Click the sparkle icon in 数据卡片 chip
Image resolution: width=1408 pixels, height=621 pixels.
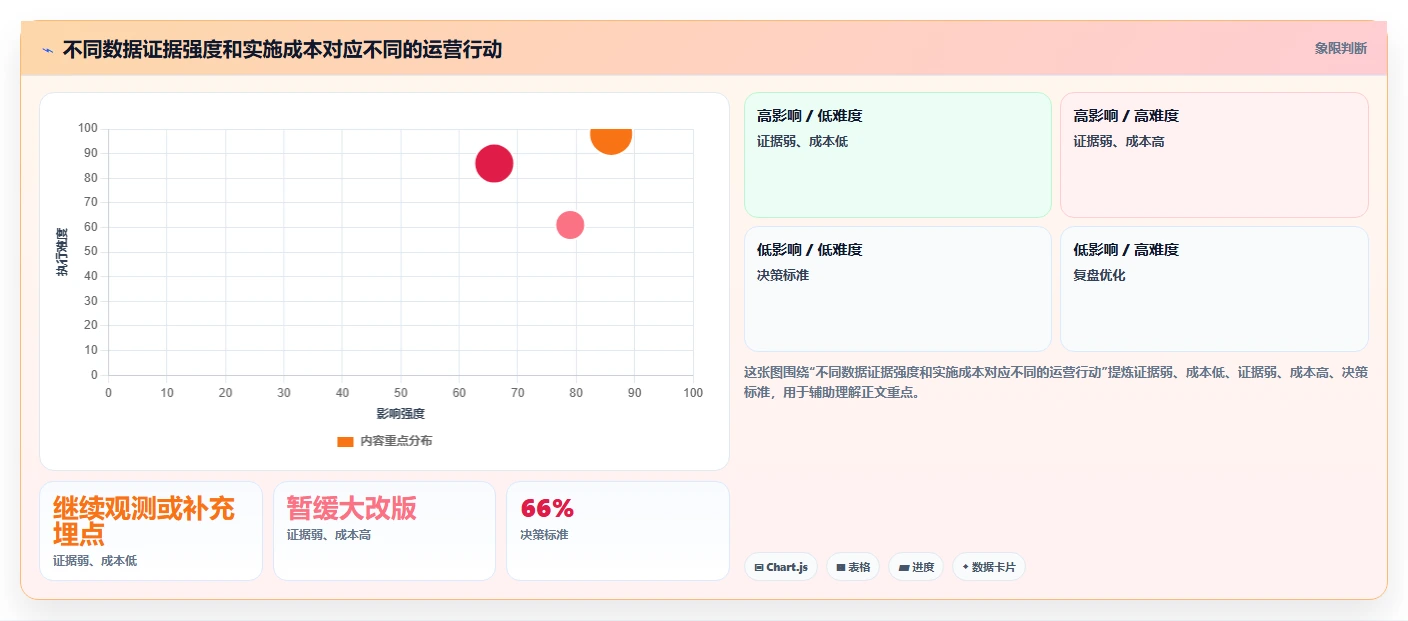(965, 567)
